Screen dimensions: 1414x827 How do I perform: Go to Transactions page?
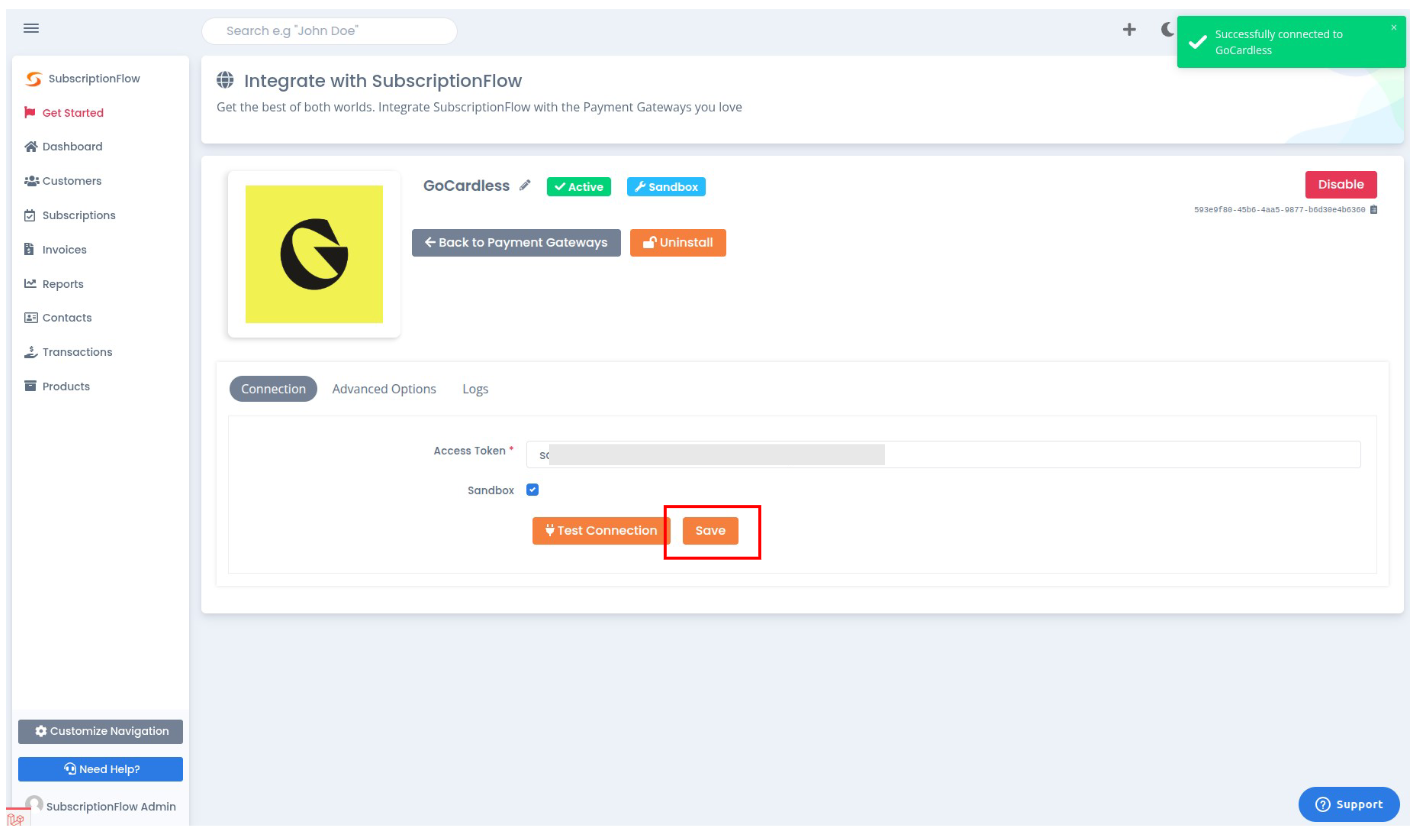pyautogui.click(x=77, y=352)
